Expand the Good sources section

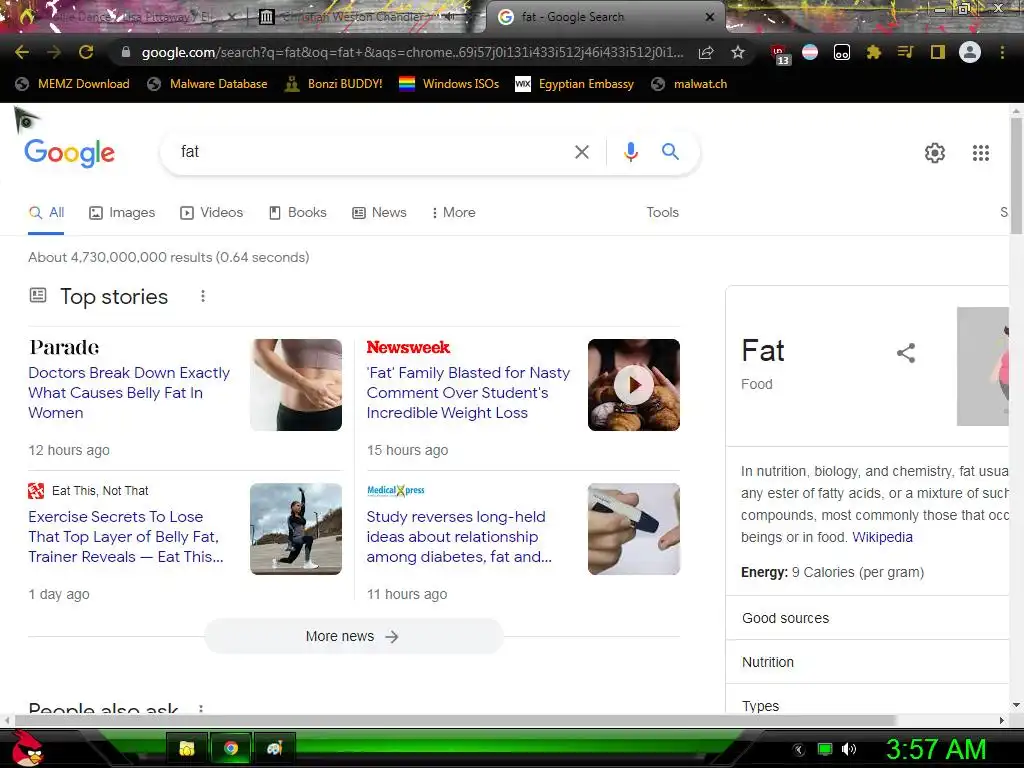tap(867, 618)
